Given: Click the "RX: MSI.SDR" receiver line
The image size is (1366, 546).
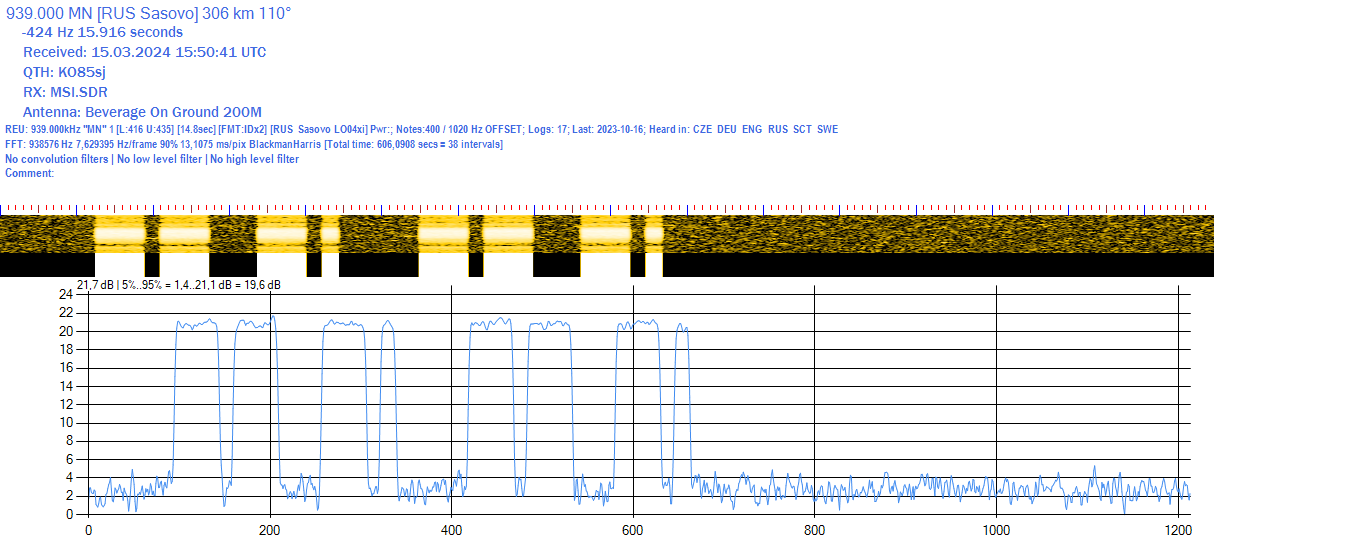Looking at the screenshot, I should coord(65,92).
